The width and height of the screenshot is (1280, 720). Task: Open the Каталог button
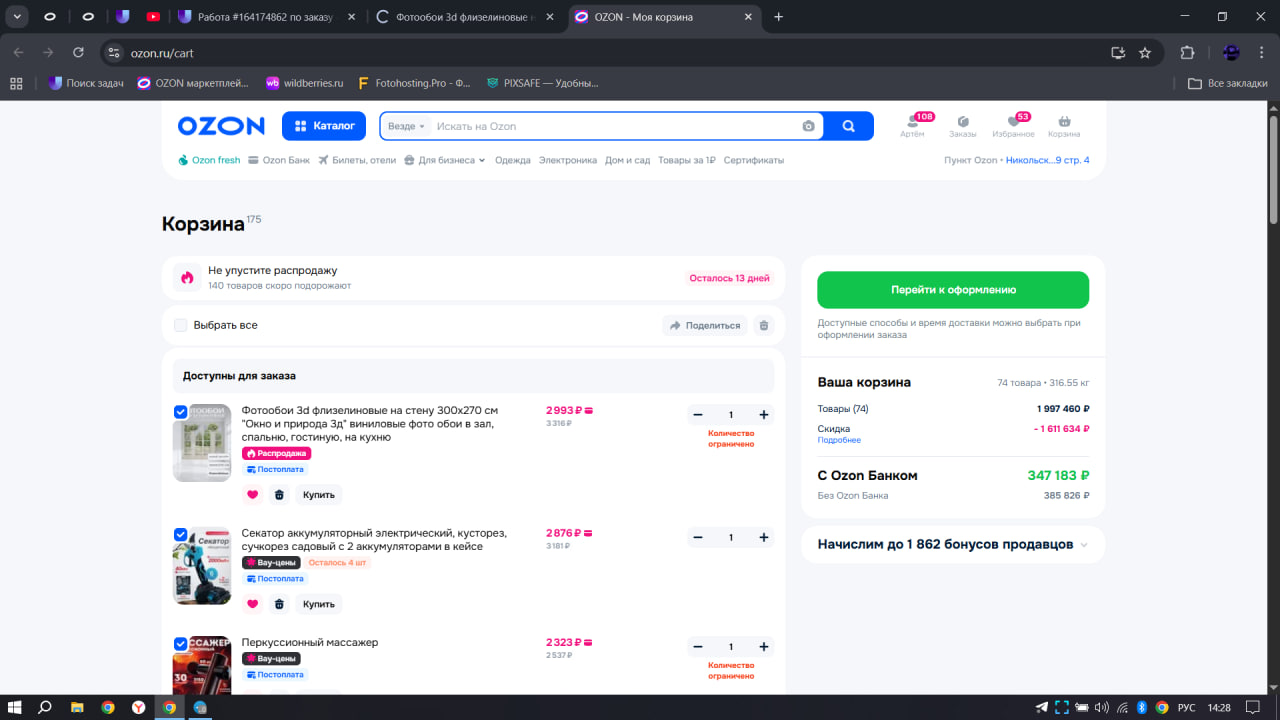324,126
